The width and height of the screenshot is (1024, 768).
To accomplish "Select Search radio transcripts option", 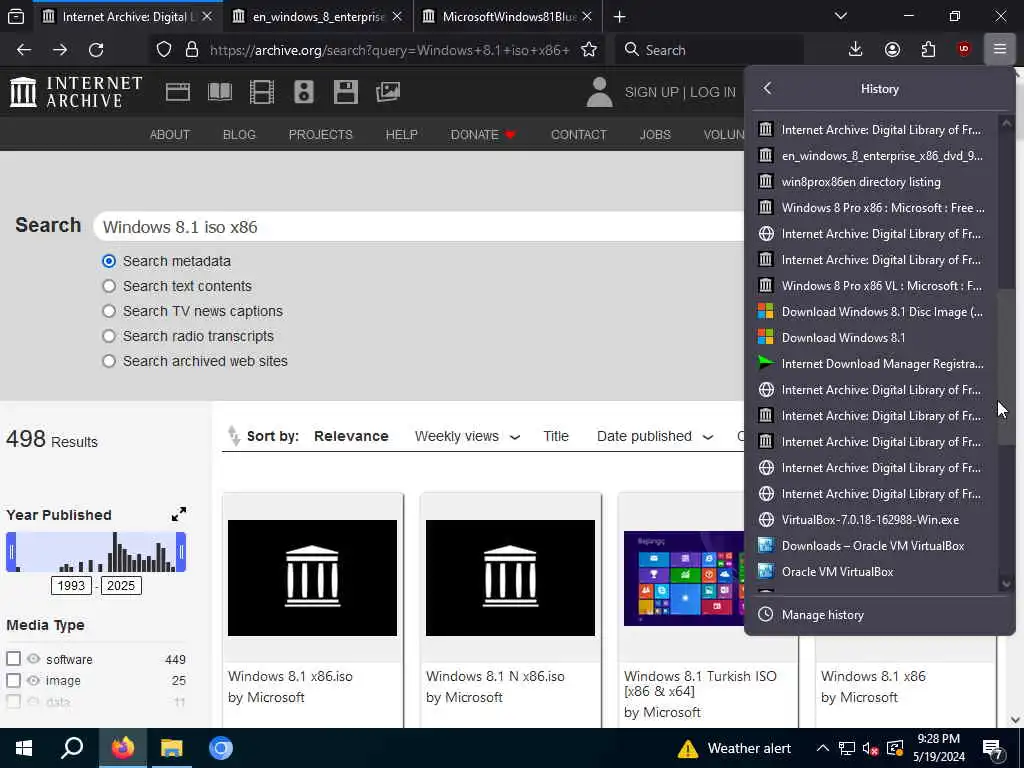I will point(109,336).
